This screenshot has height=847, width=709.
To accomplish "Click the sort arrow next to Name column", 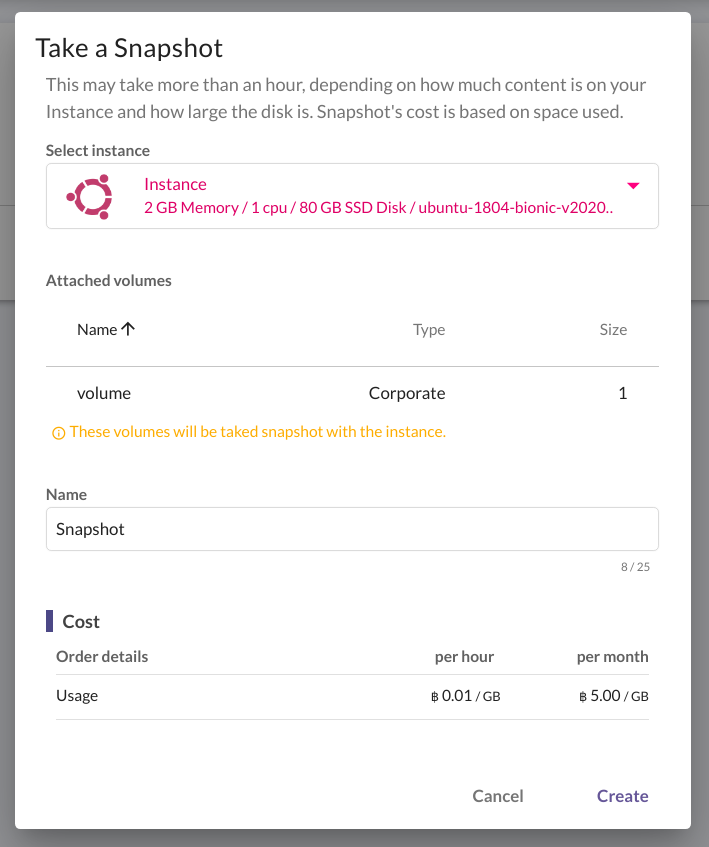I will coord(128,329).
